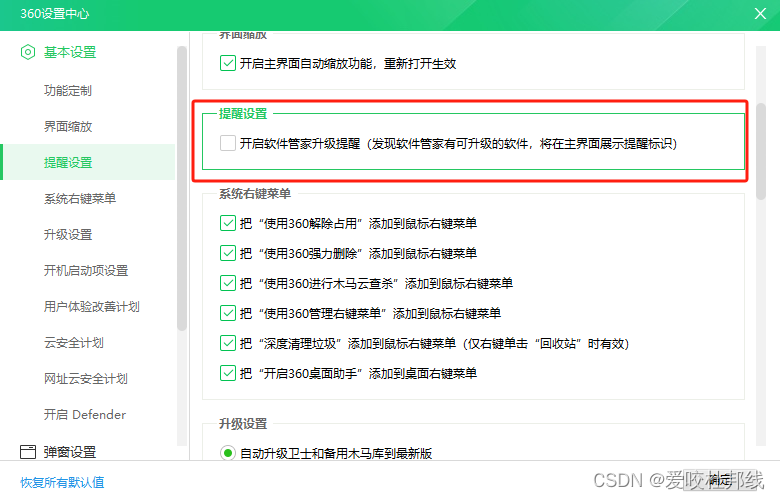This screenshot has height=500, width=780.
Task: Toggle 使用360管理右键菜单 checkbox
Action: click(x=228, y=313)
